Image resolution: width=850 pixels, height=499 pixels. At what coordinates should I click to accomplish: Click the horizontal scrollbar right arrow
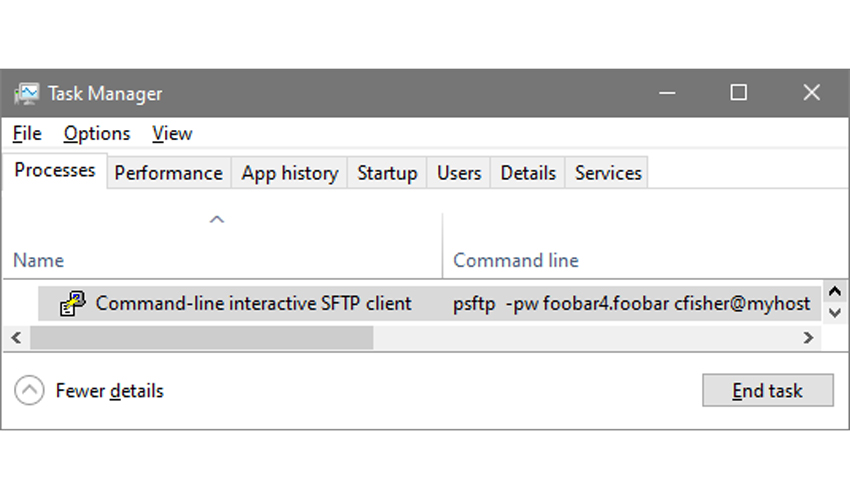pyautogui.click(x=808, y=338)
